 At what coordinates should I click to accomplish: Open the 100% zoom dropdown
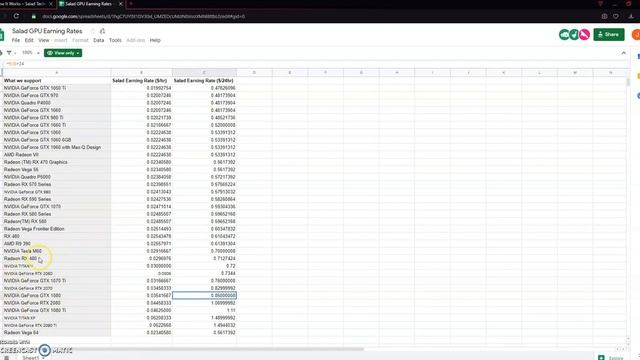[31, 53]
